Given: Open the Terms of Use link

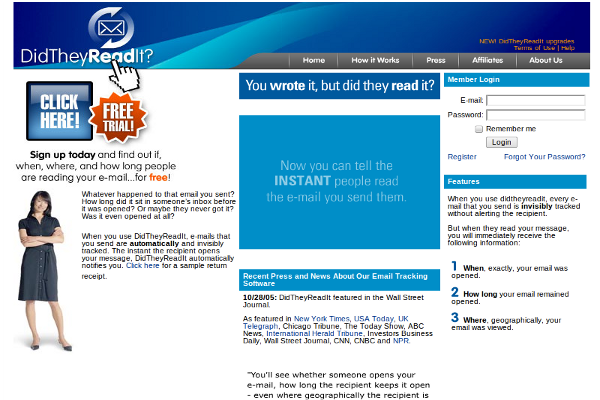Looking at the screenshot, I should click(534, 48).
